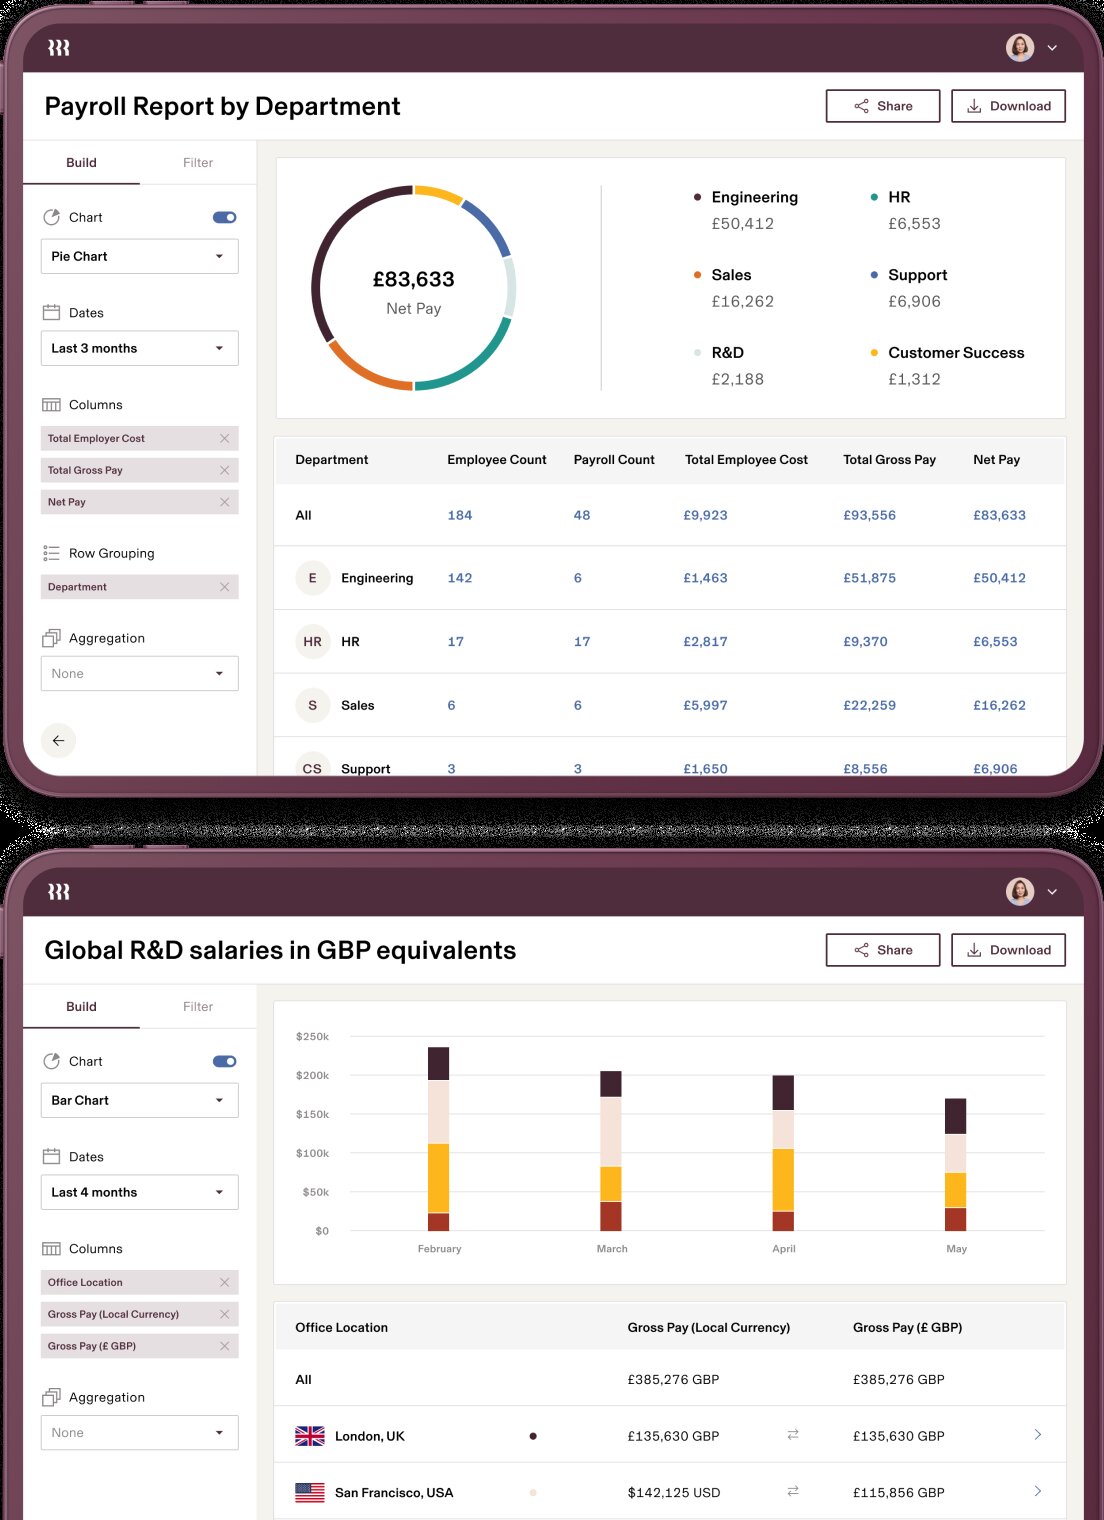Open the user profile avatar menu at top
1104x1520 pixels.
point(1020,48)
